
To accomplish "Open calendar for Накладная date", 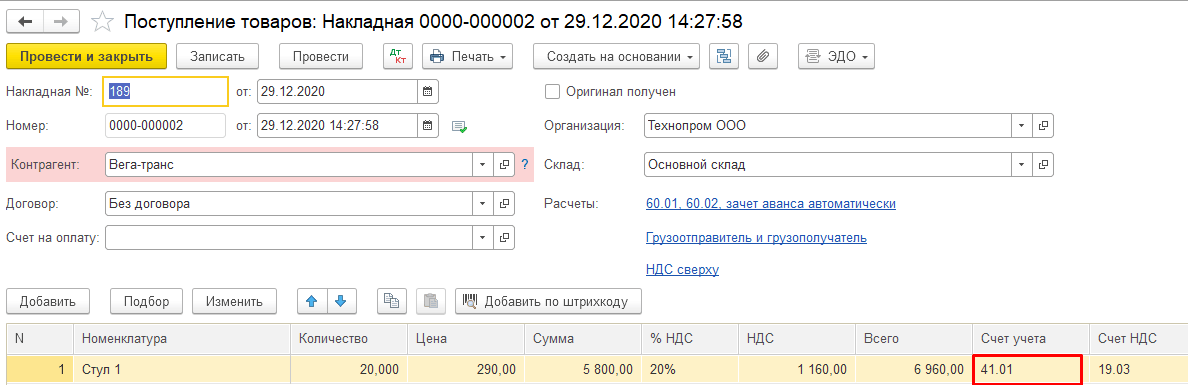I will coord(428,92).
